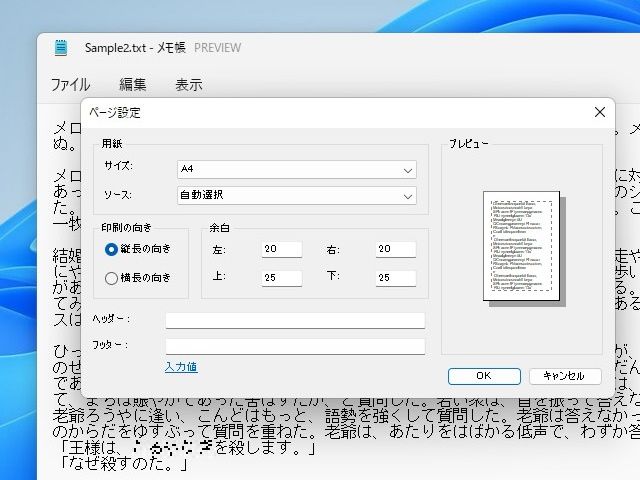Click the Sample2.txt - メモ帳 window title
Viewport: 640px width, 480px height.
coord(135,48)
